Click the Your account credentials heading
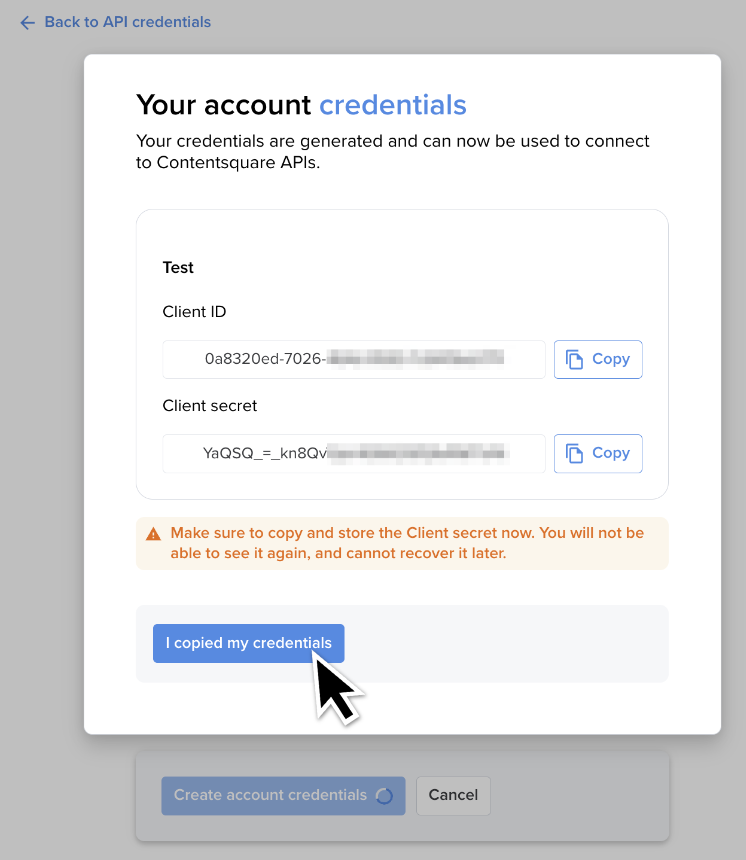Screen dimensions: 746x860 pos(300,104)
